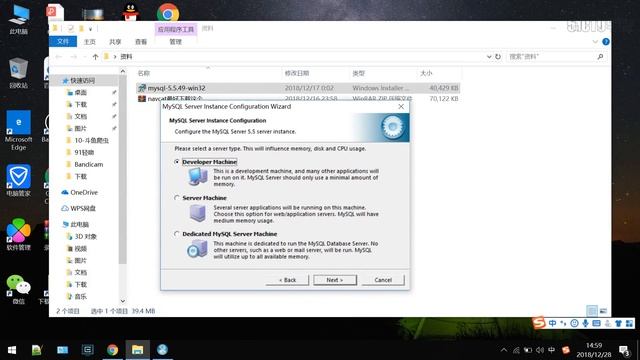Image resolution: width=640 pixels, height=360 pixels.
Task: Refresh the Explorer folder view
Action: [x=498, y=57]
